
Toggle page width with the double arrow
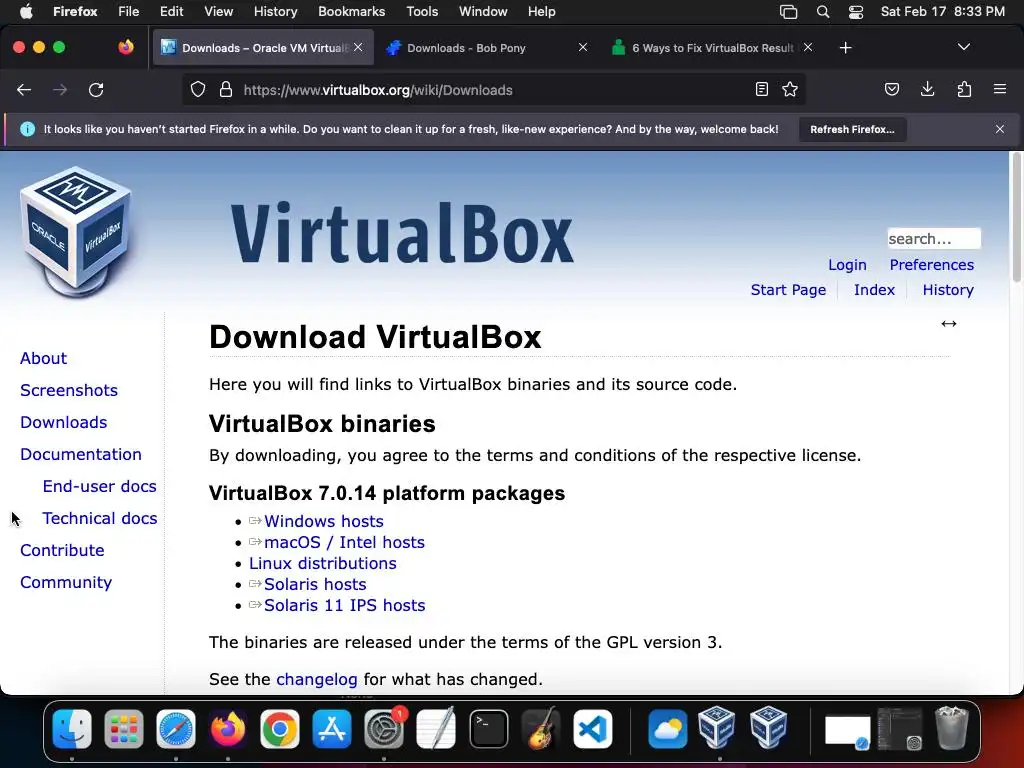(x=949, y=324)
